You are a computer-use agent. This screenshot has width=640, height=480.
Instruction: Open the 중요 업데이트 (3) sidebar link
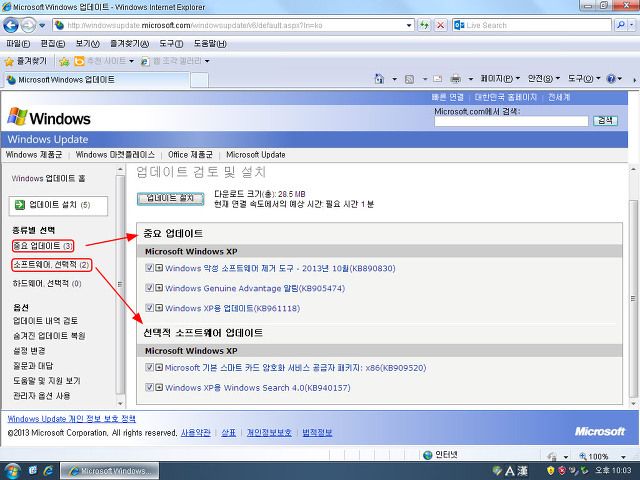[43, 246]
